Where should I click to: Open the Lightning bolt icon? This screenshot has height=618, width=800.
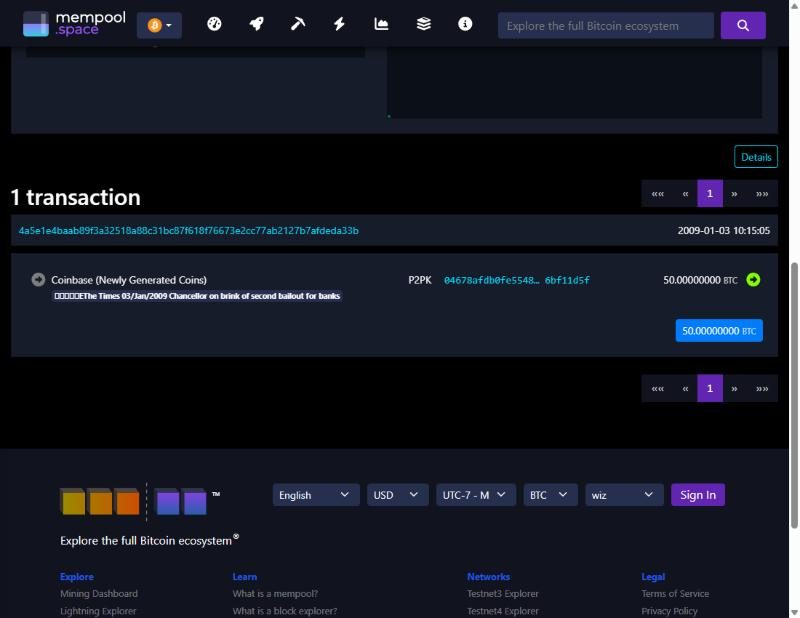[339, 24]
